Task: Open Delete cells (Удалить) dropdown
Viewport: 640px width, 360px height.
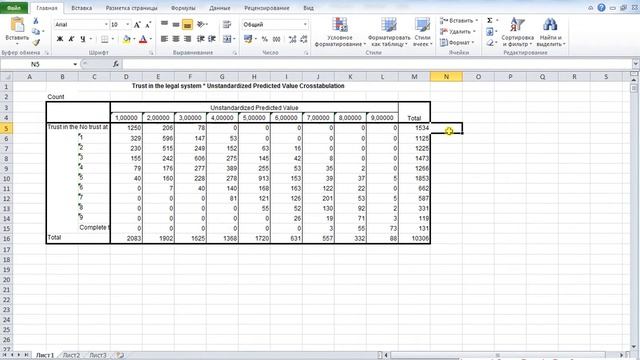Action: (458, 31)
